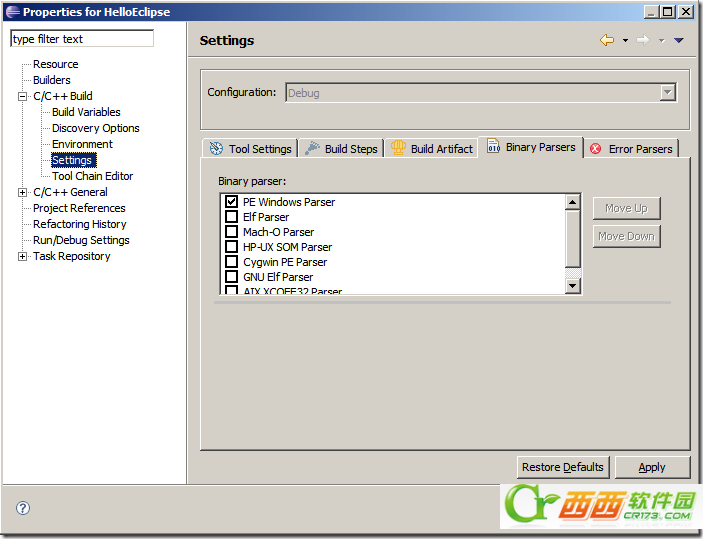This screenshot has width=703, height=539.
Task: Click the Binary Parsers tab icon
Action: coord(494,146)
